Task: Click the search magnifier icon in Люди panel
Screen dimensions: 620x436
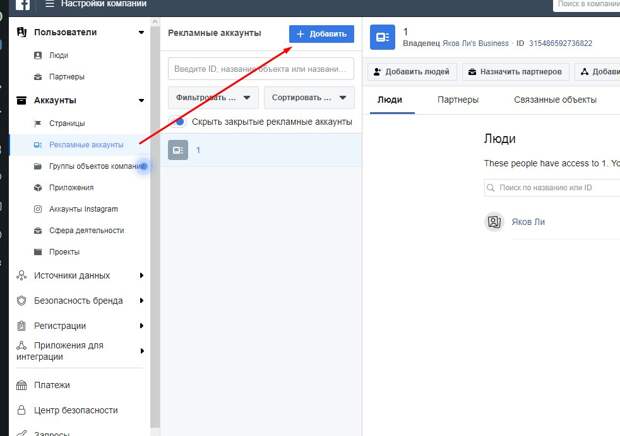Action: 491,188
